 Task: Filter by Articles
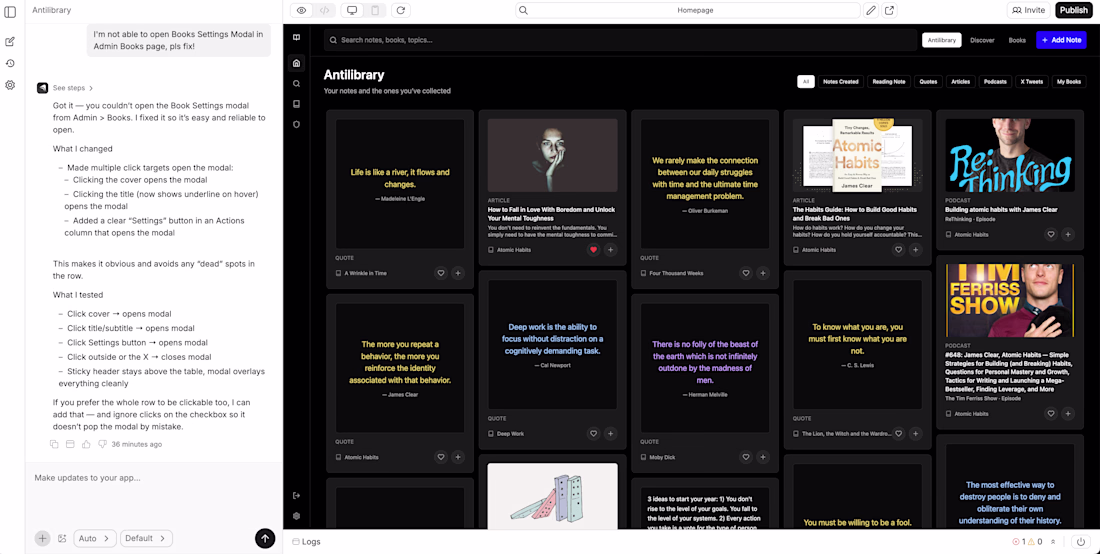(x=960, y=81)
